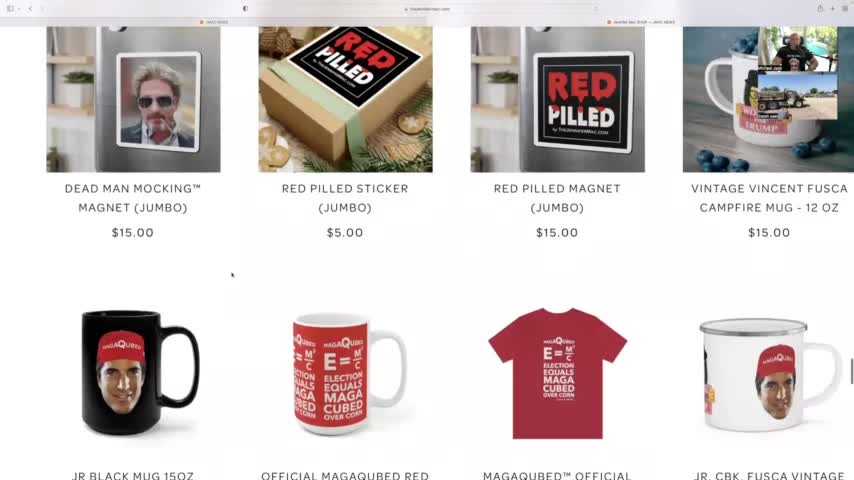This screenshot has width=854, height=480.
Task: Open the Red Pilled Sticker (Jumbo) link
Action: click(345, 198)
